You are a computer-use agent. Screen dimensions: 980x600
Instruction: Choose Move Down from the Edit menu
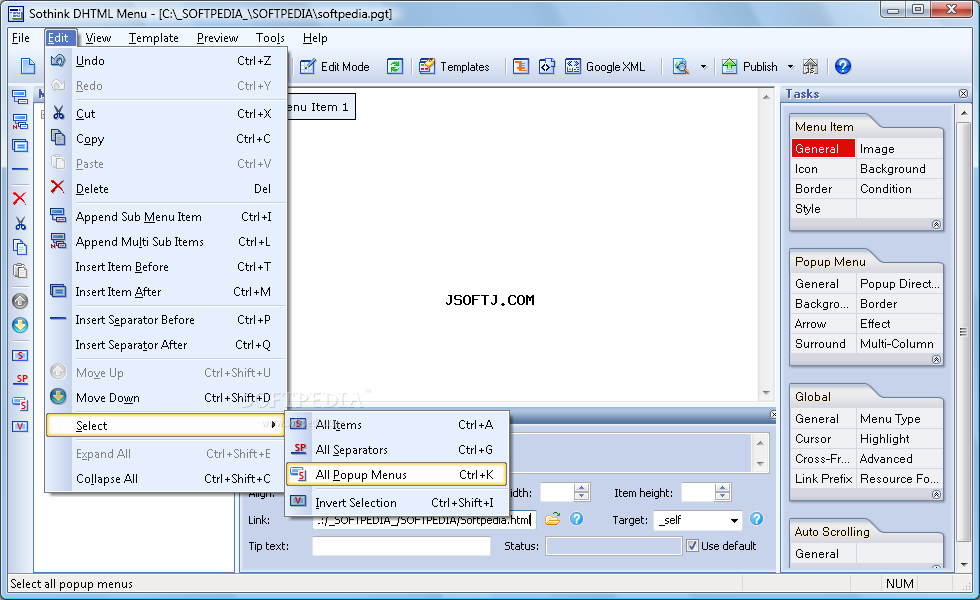coord(166,398)
